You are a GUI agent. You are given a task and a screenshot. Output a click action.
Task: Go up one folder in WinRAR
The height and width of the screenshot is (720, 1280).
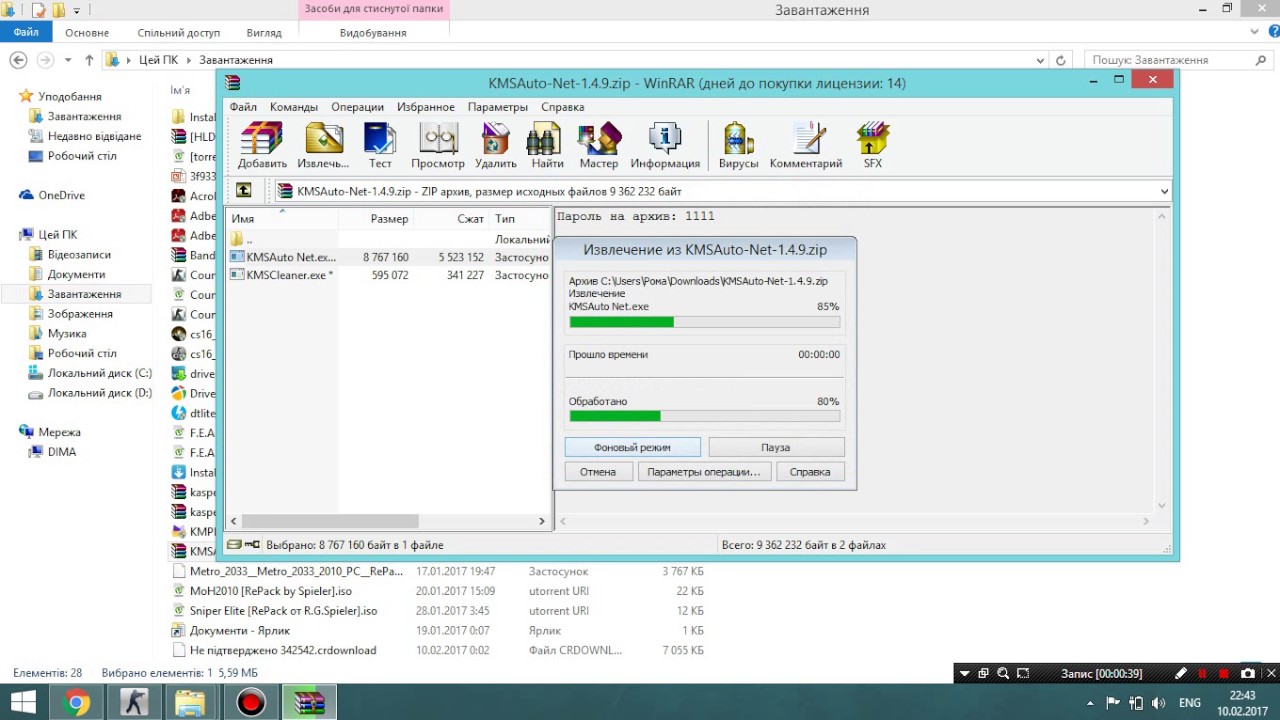pyautogui.click(x=243, y=190)
